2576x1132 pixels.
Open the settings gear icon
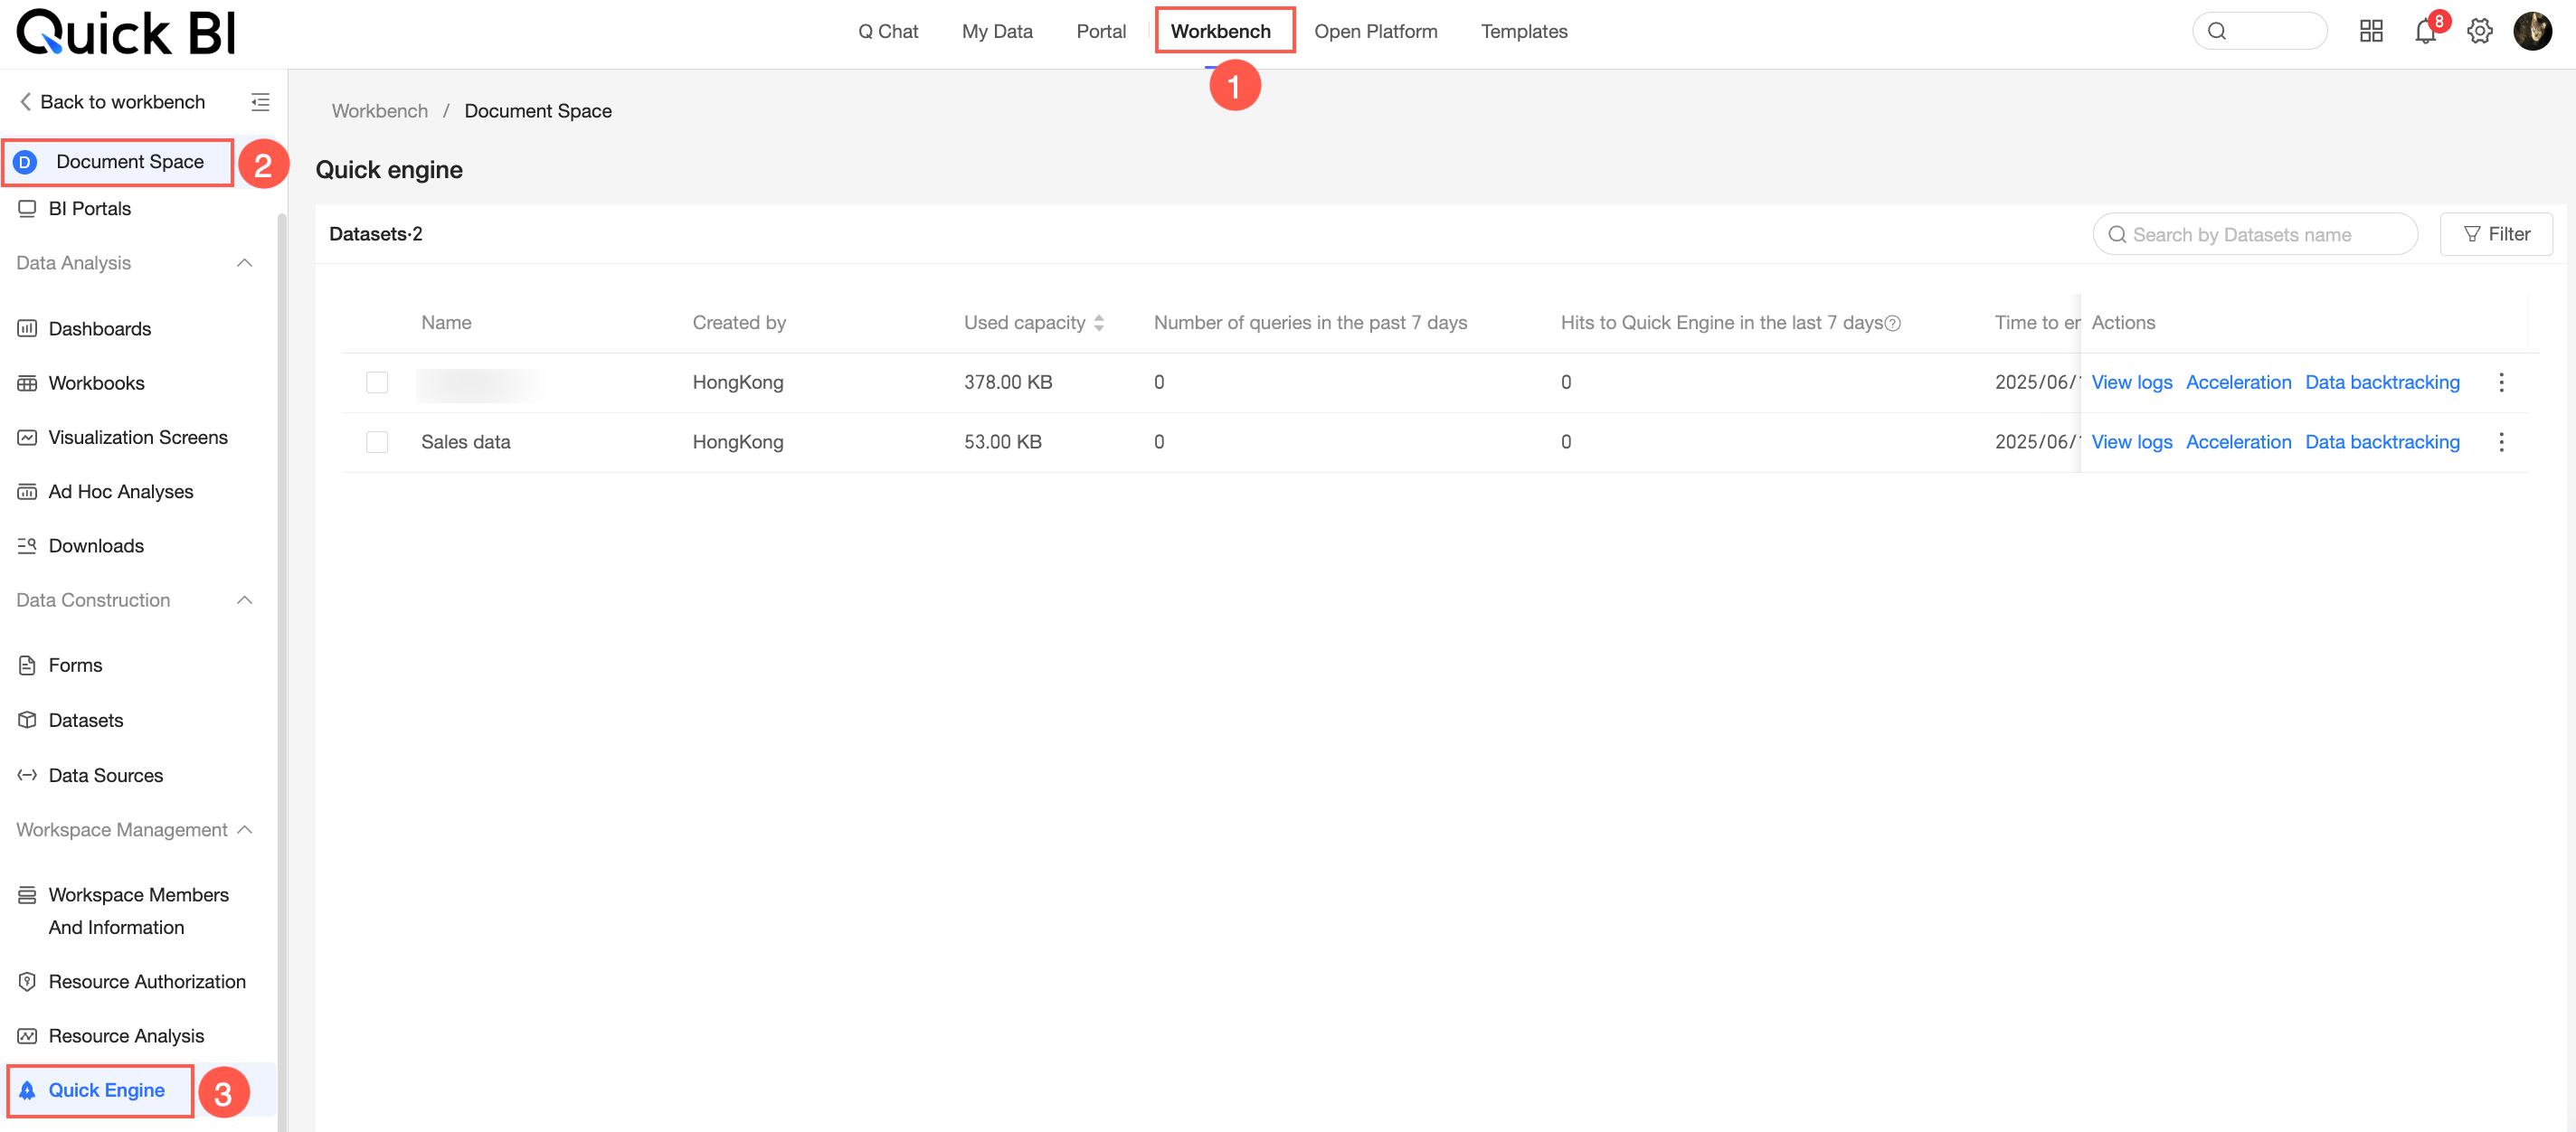(x=2480, y=32)
